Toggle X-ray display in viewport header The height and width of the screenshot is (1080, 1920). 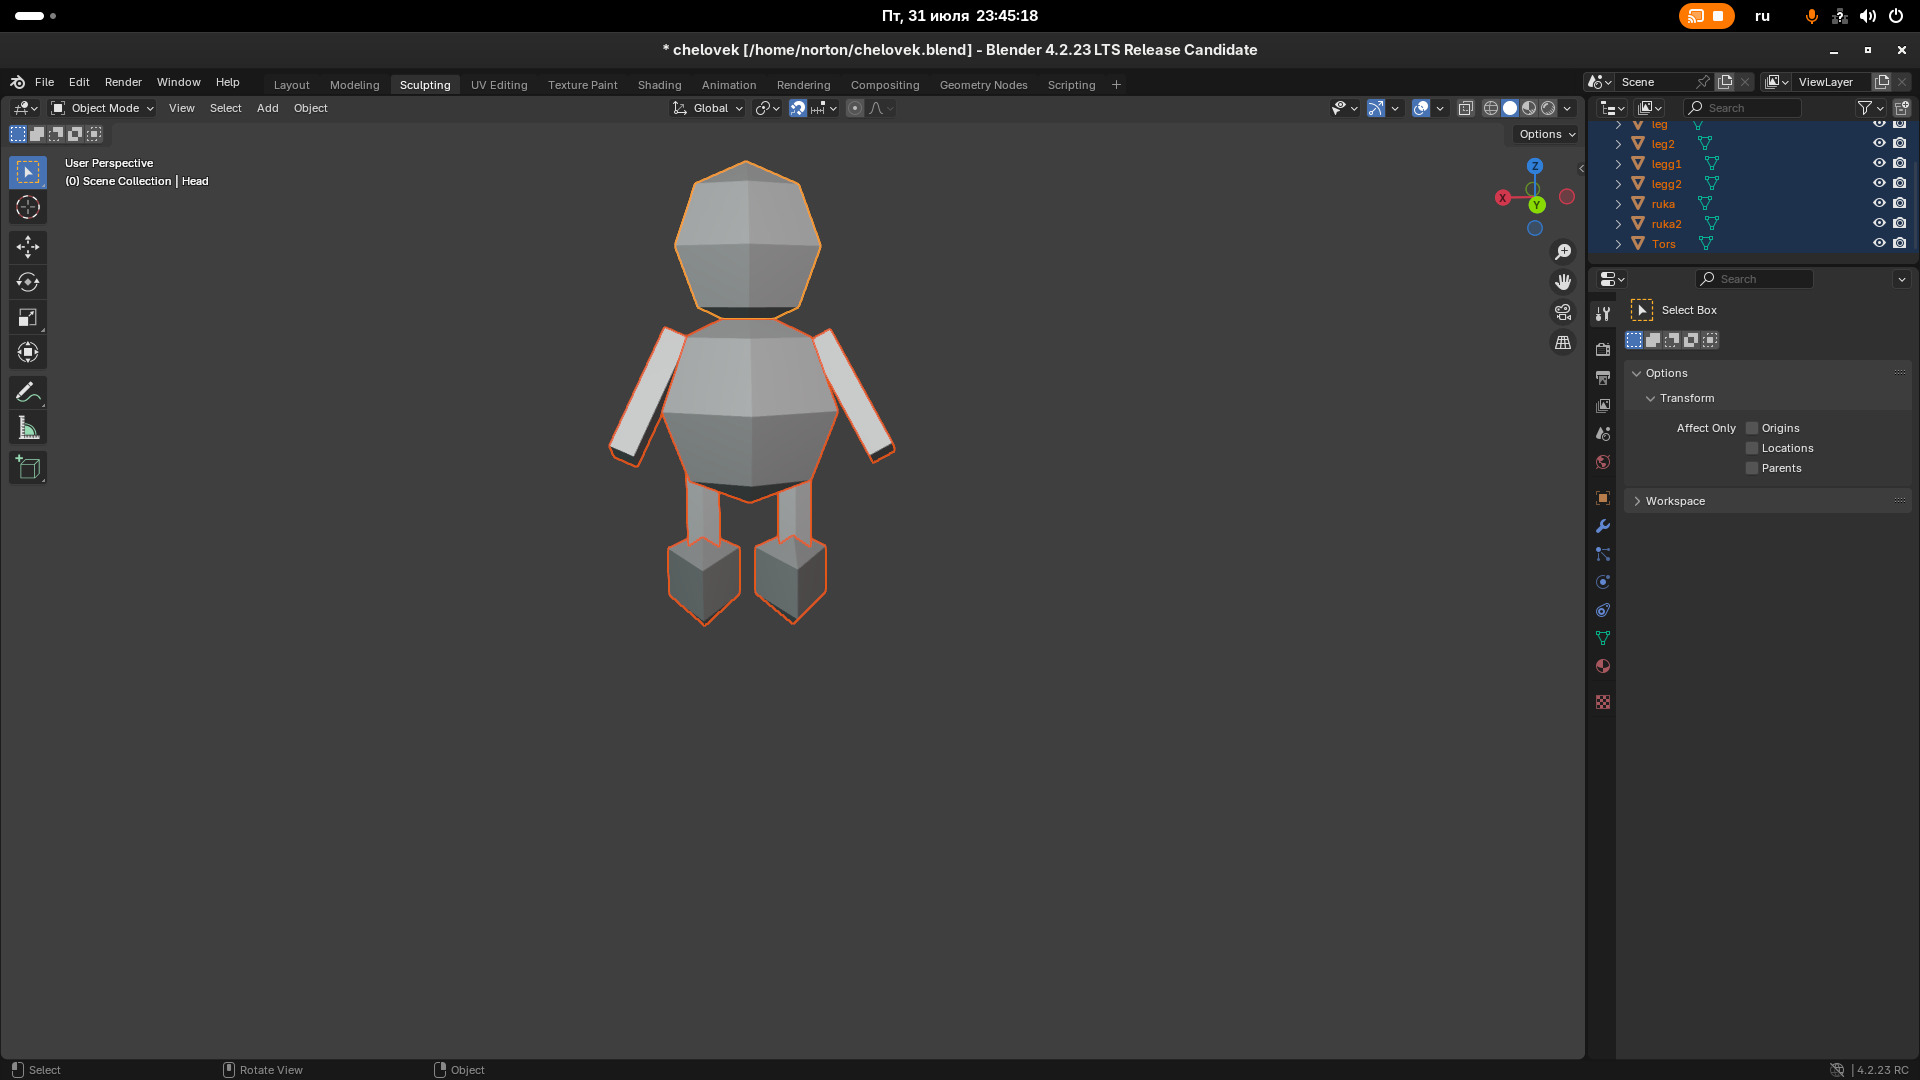pos(1466,108)
